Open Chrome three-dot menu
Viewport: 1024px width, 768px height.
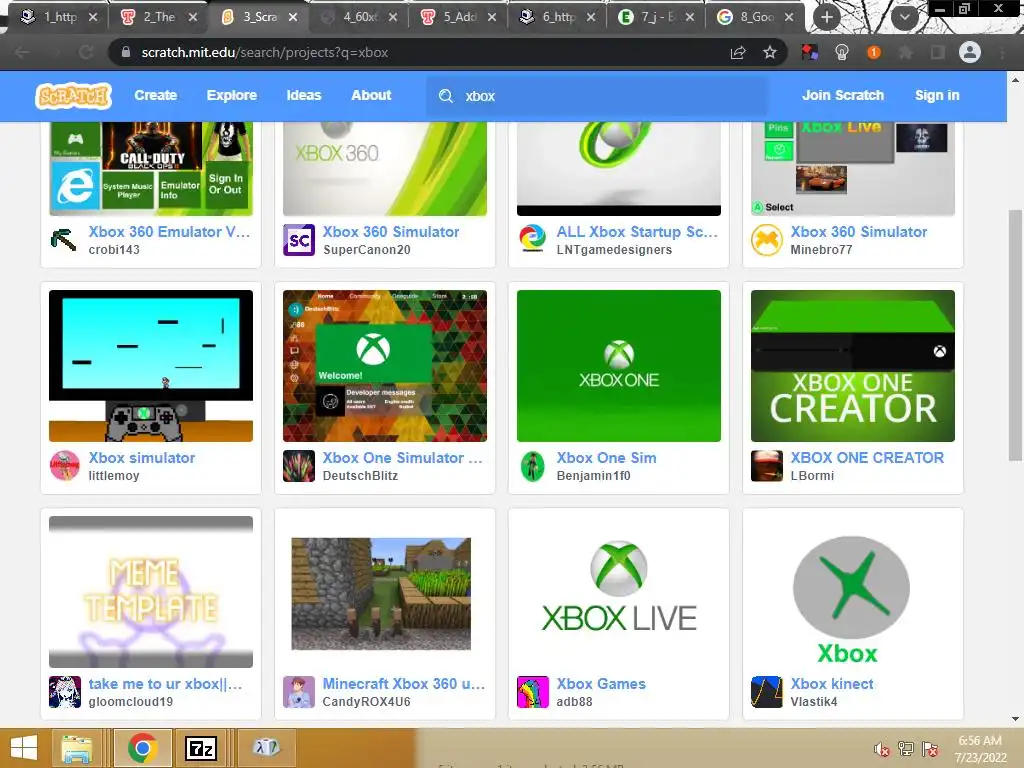coord(1002,52)
